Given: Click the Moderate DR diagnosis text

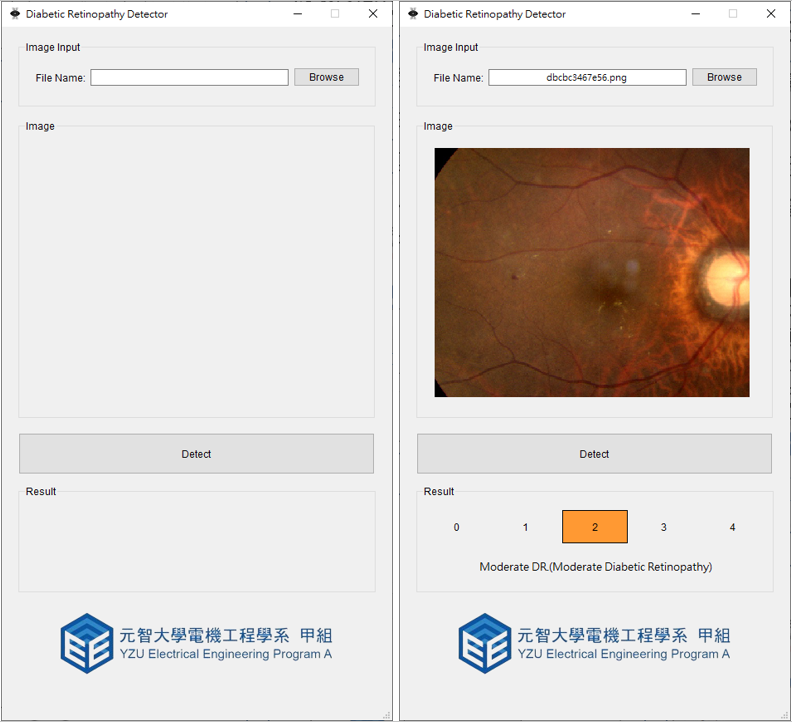Looking at the screenshot, I should click(x=596, y=567).
